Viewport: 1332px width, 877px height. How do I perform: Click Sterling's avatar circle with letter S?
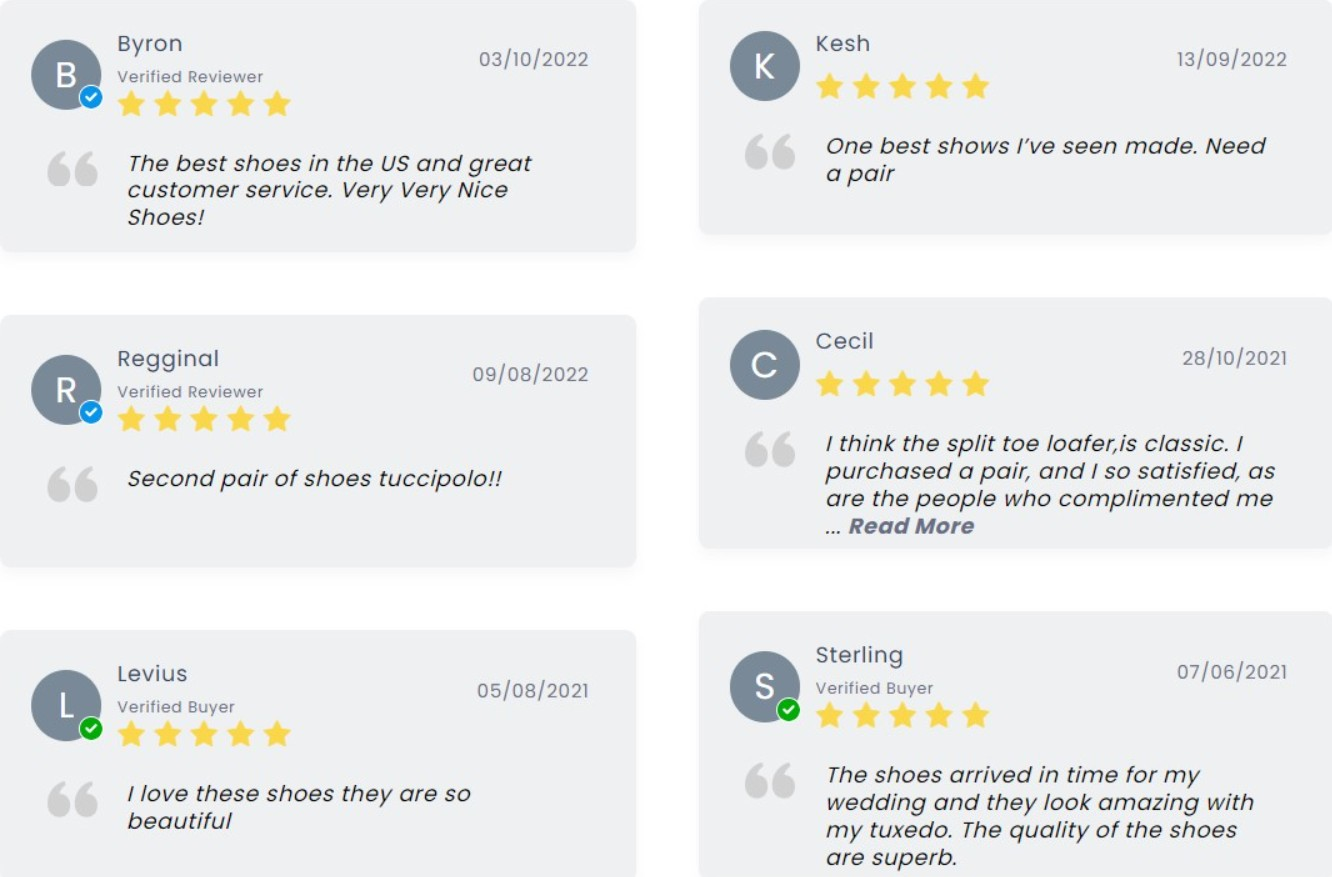click(764, 686)
